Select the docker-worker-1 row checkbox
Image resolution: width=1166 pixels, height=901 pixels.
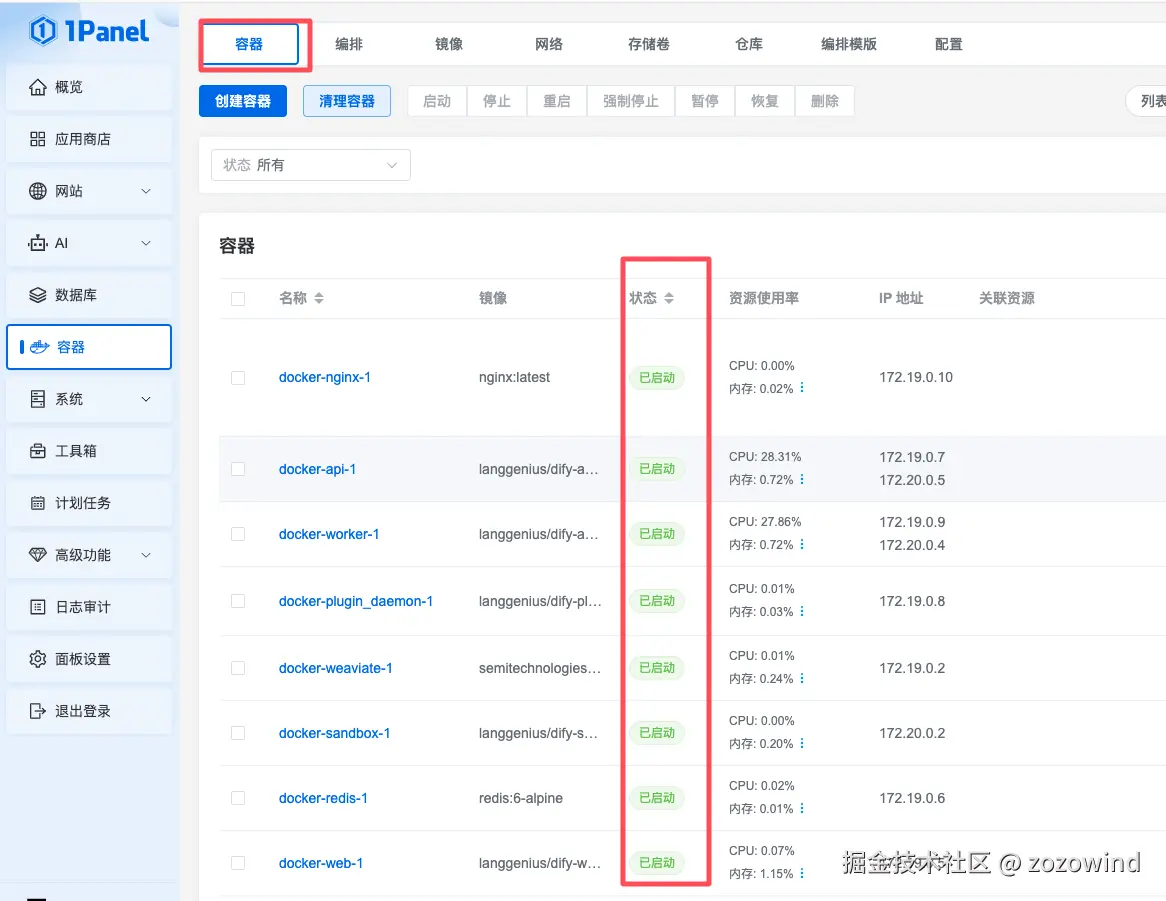(x=238, y=534)
